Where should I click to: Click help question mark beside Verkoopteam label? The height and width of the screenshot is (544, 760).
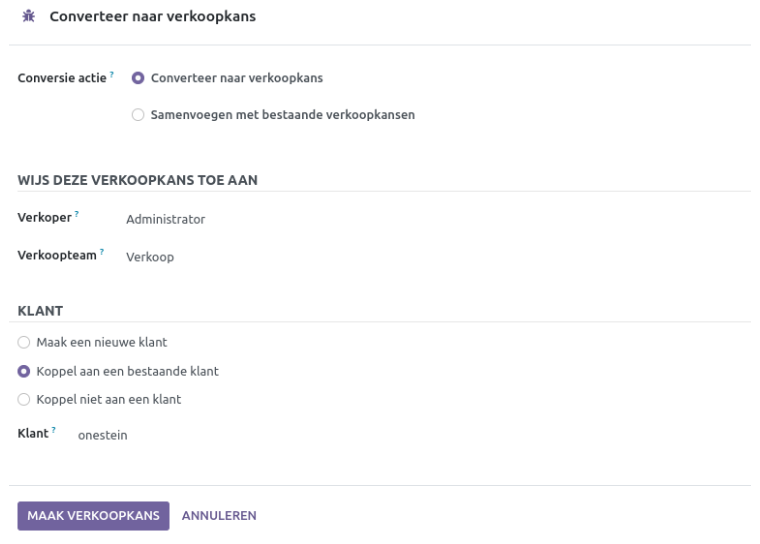[x=101, y=253]
